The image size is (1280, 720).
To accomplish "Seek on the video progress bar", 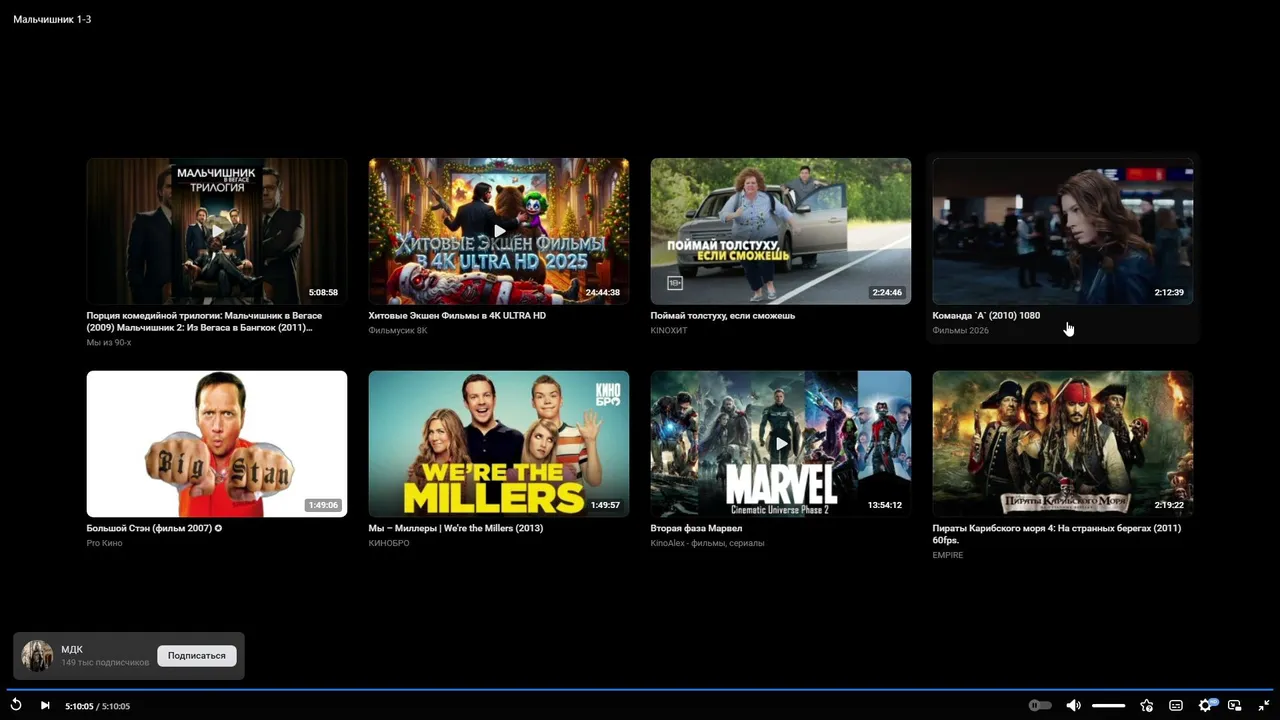I will [x=640, y=689].
